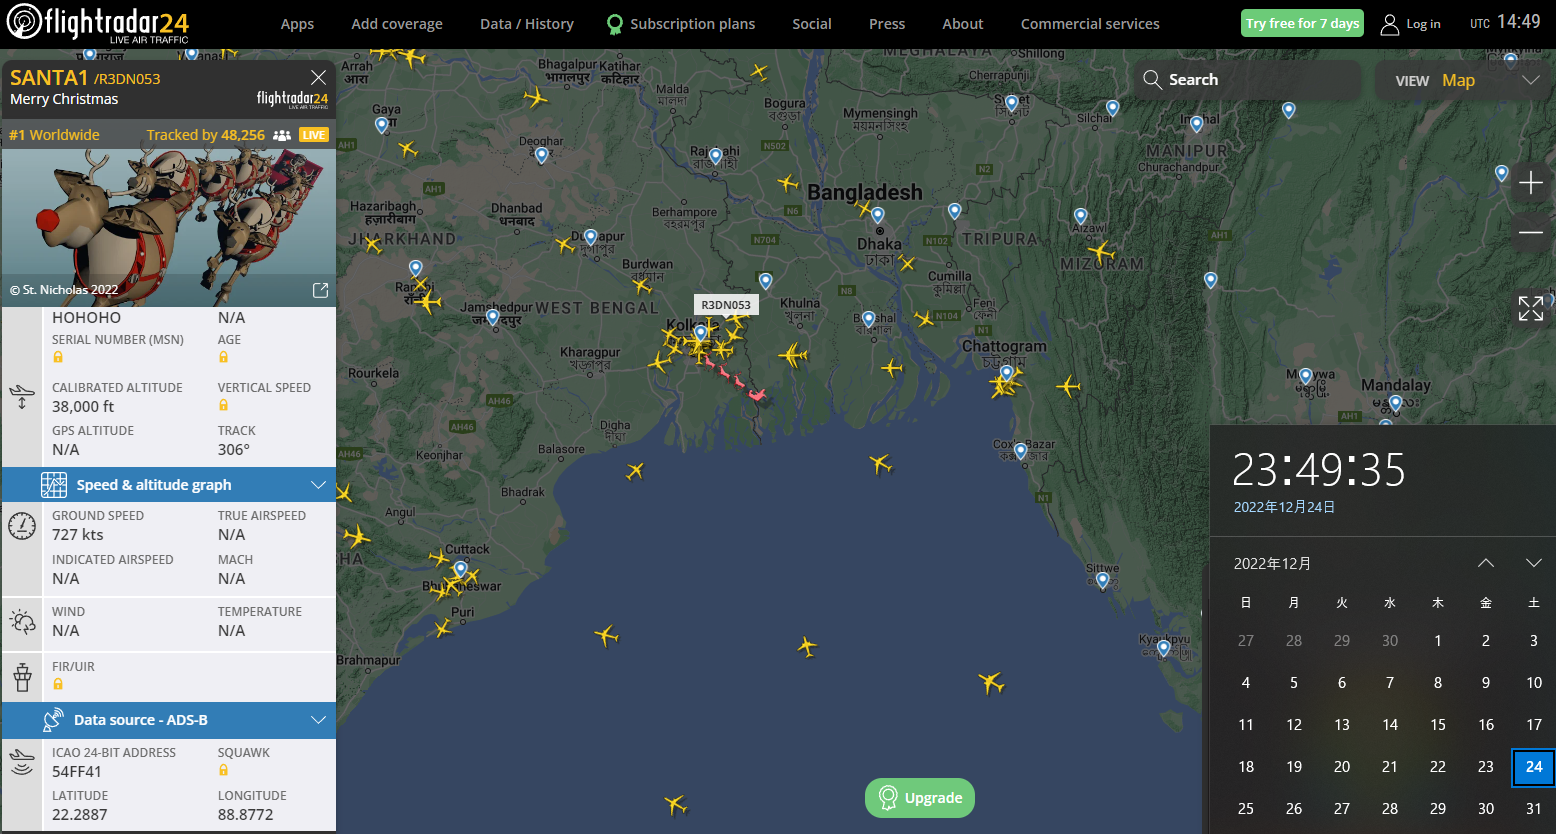Screen dimensions: 1556x834
Task: Click the 38,000 ft altitude value
Action: click(x=83, y=406)
